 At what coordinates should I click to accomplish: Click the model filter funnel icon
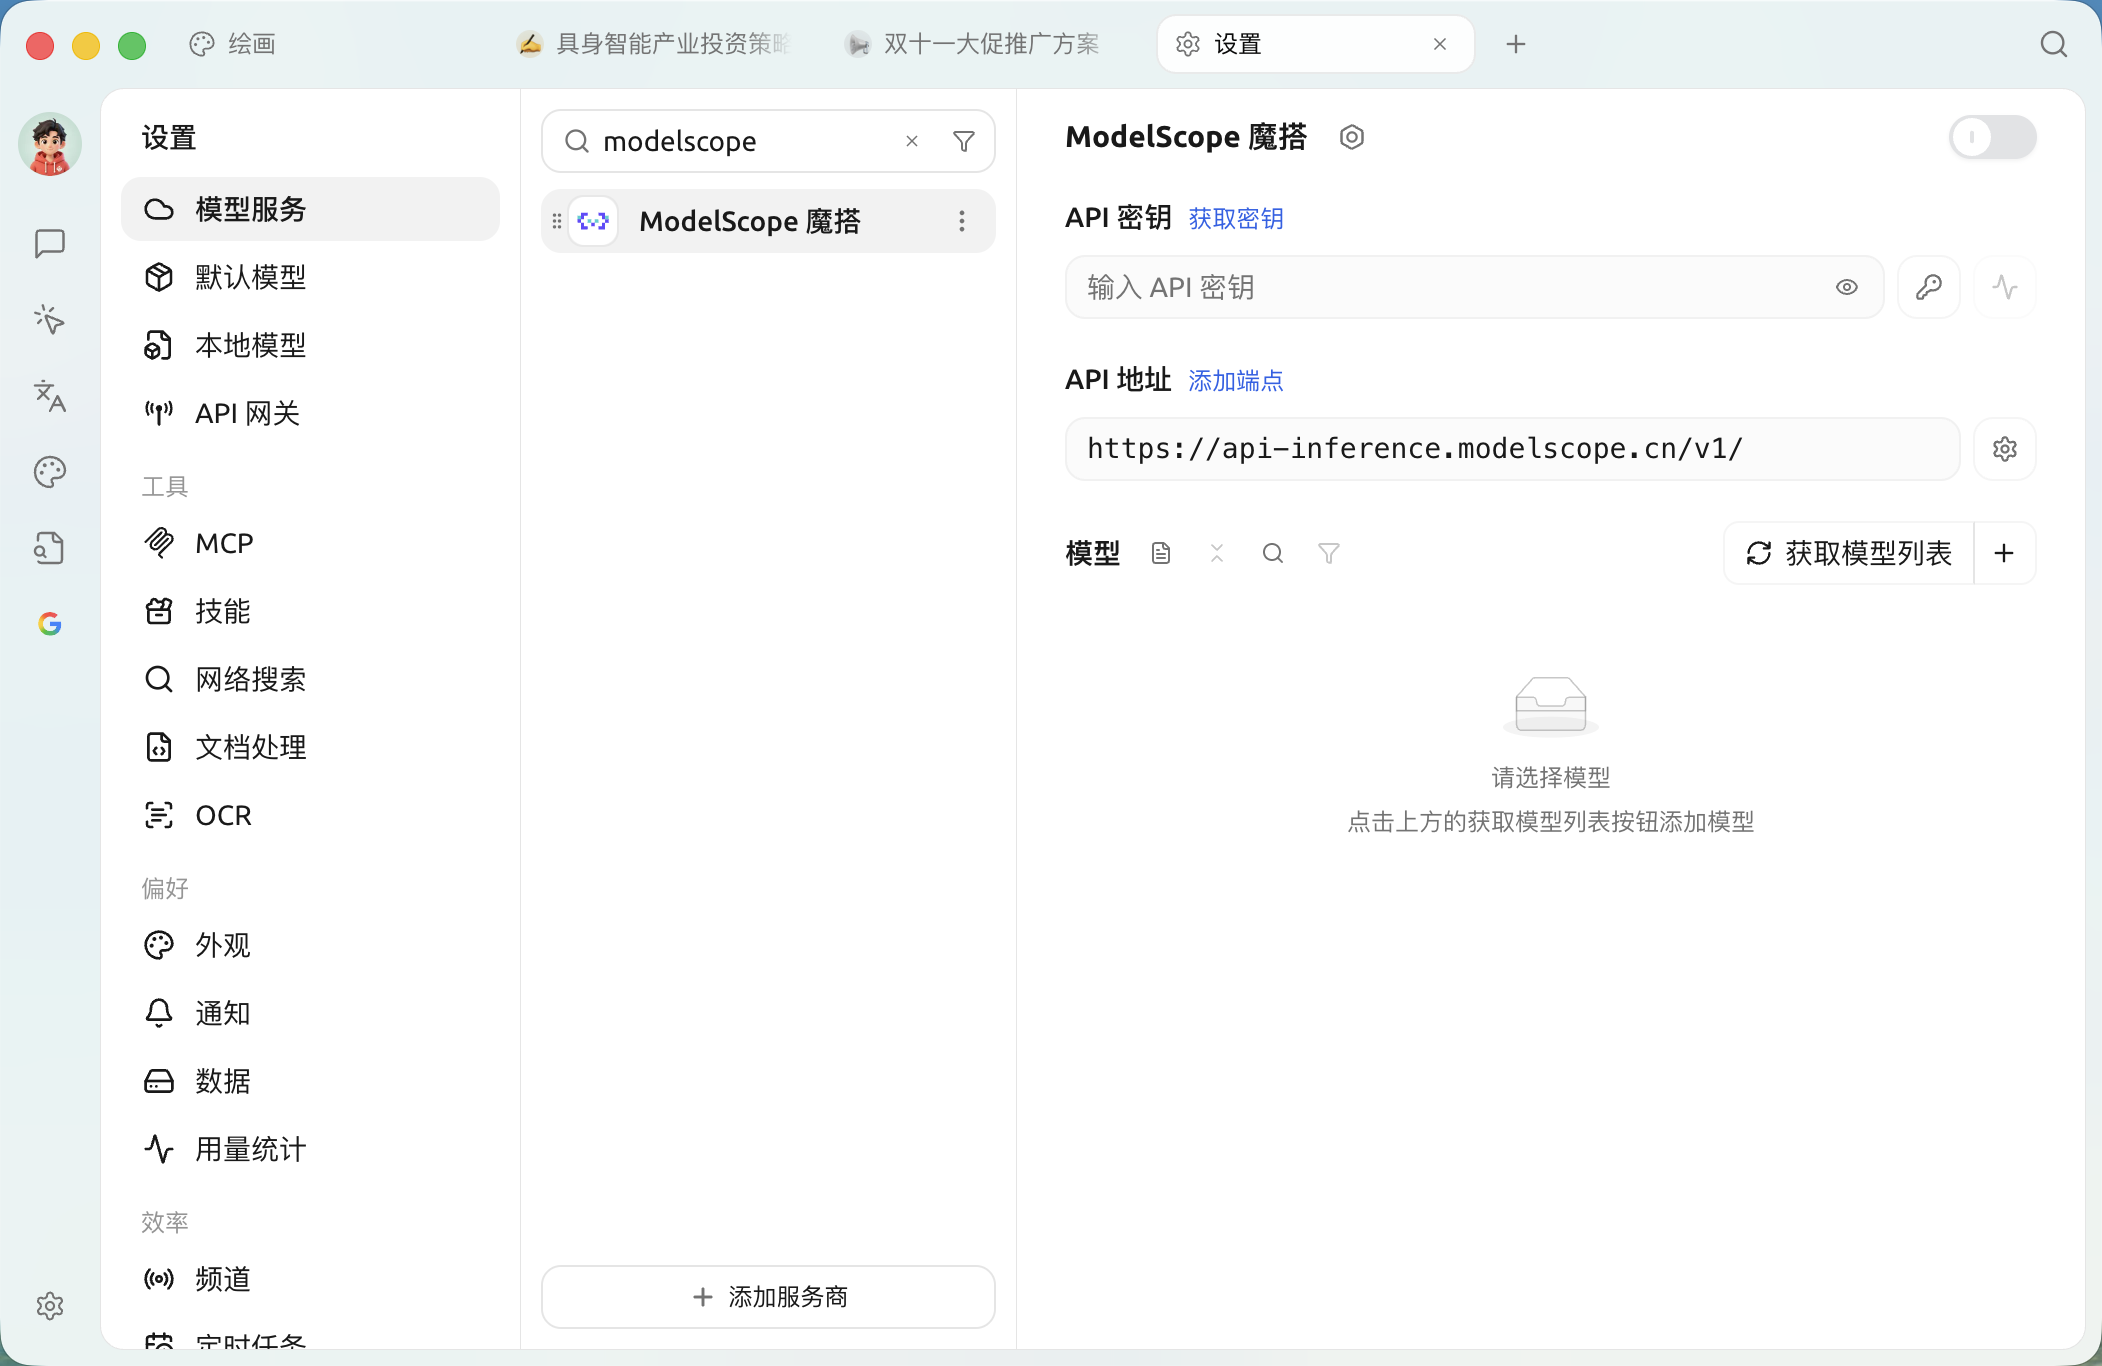pyautogui.click(x=1329, y=553)
